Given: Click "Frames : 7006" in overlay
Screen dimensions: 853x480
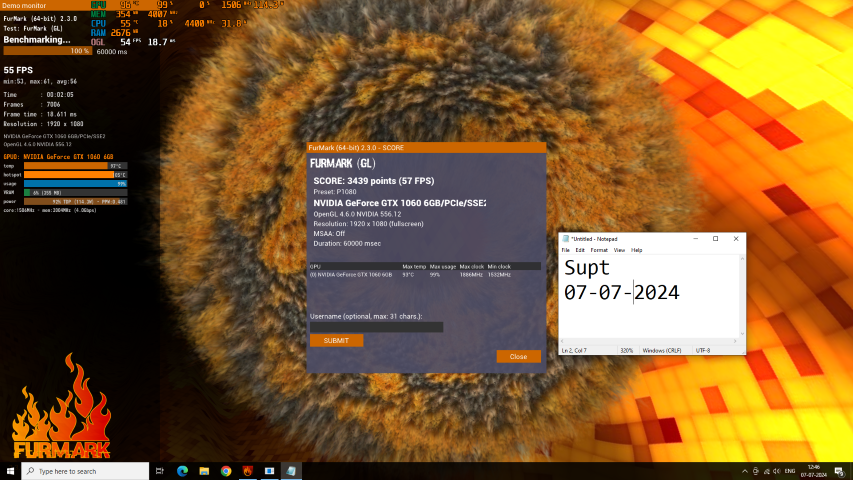Looking at the screenshot, I should pos(32,104).
